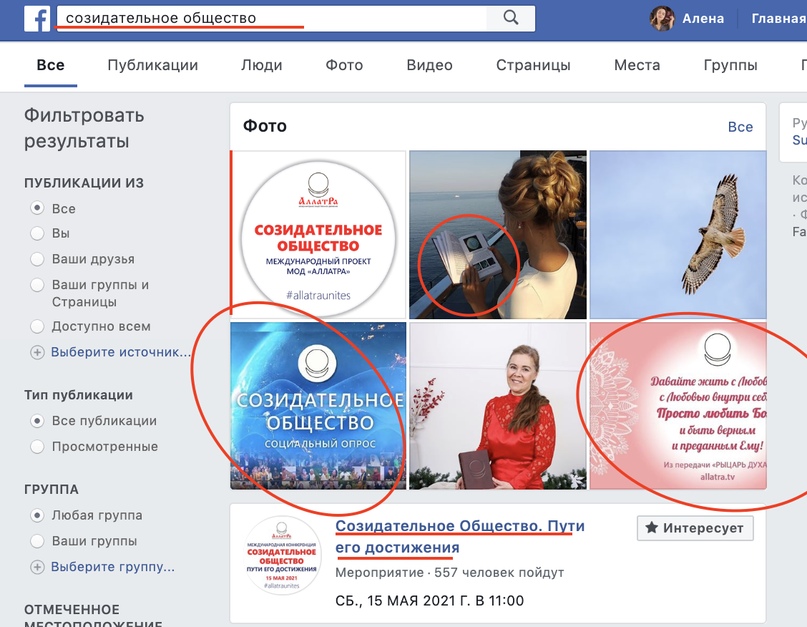Click the magnifier search button
This screenshot has height=627, width=807.
coord(511,18)
